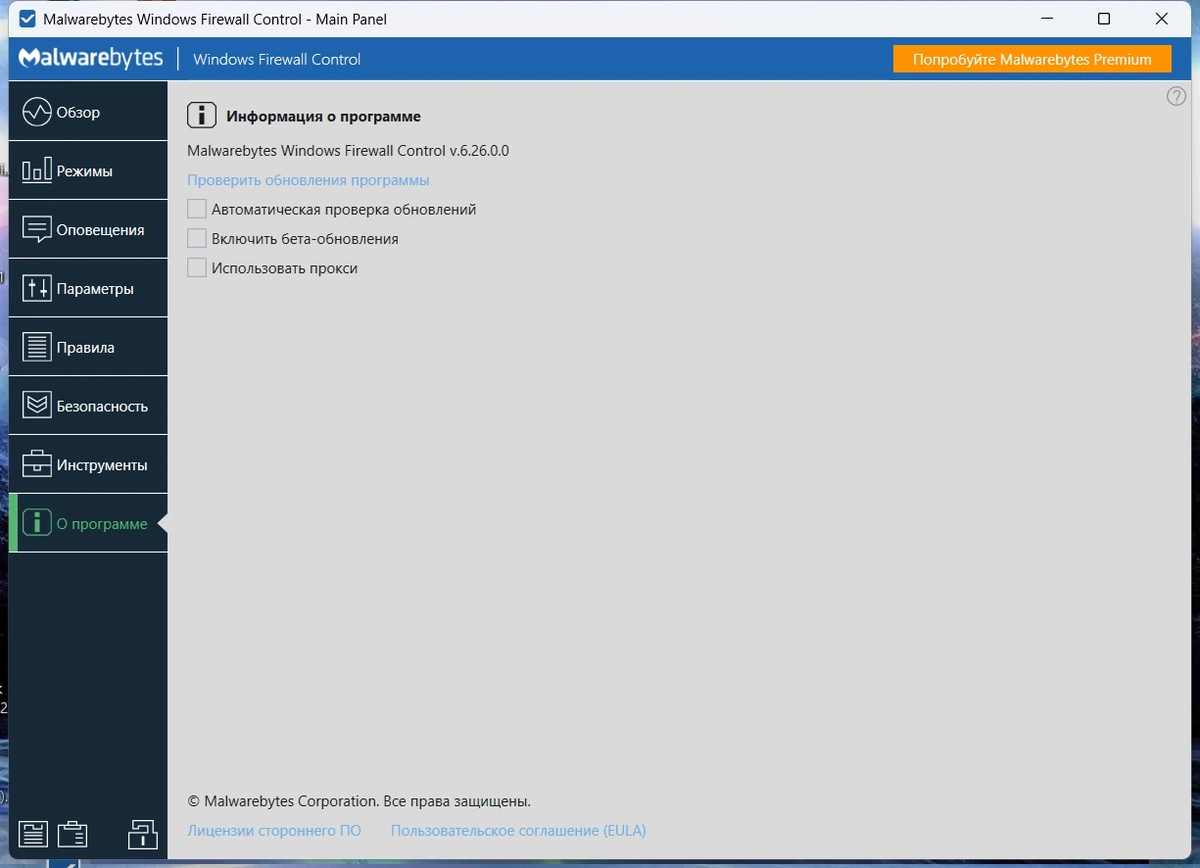Open Лицензии стороннего ПО link
The height and width of the screenshot is (868, 1200).
(x=274, y=831)
